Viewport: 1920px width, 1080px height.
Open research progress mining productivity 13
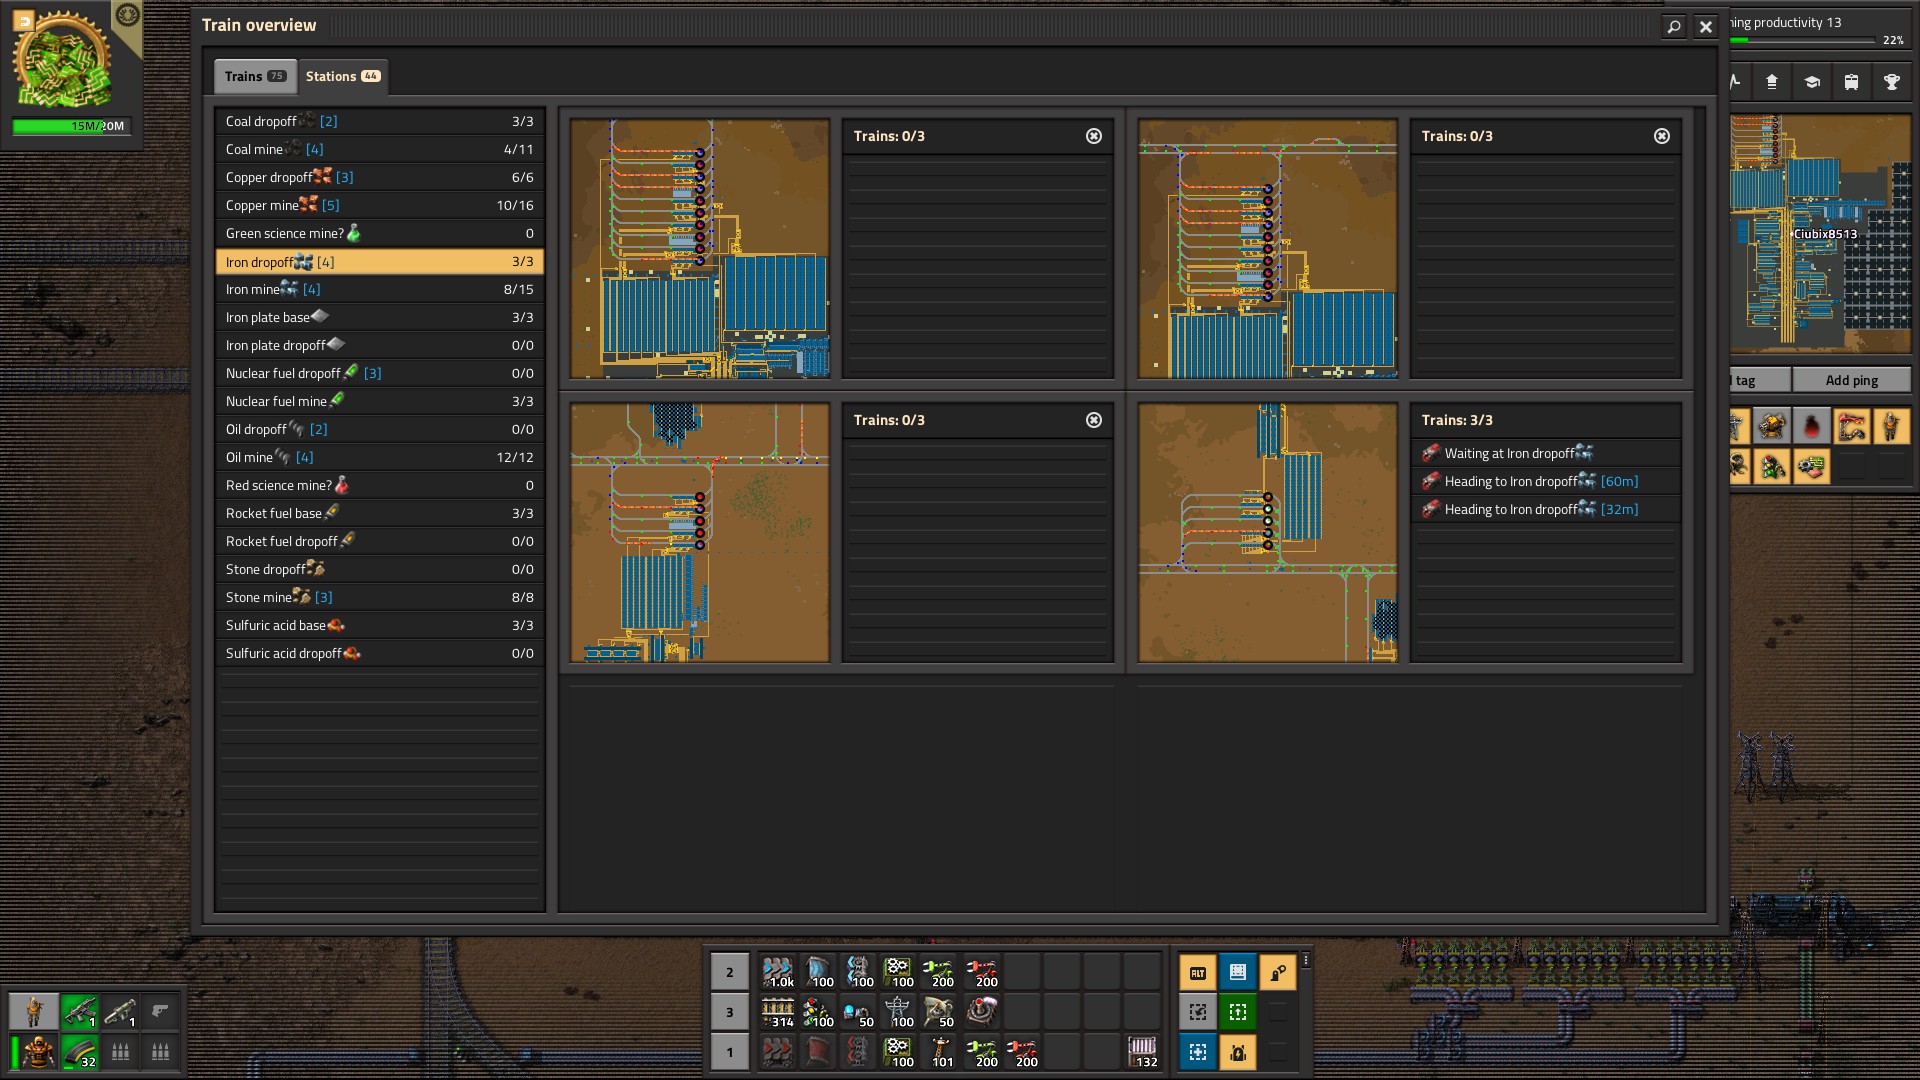pos(1819,30)
